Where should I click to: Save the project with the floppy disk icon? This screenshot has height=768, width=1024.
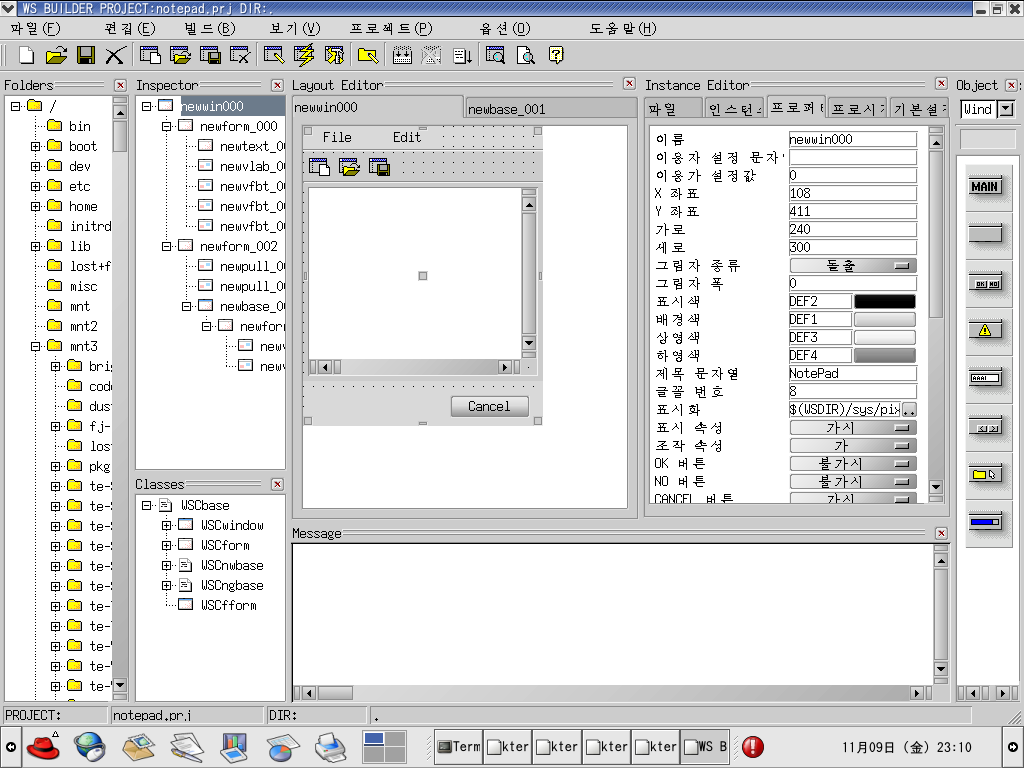click(86, 56)
